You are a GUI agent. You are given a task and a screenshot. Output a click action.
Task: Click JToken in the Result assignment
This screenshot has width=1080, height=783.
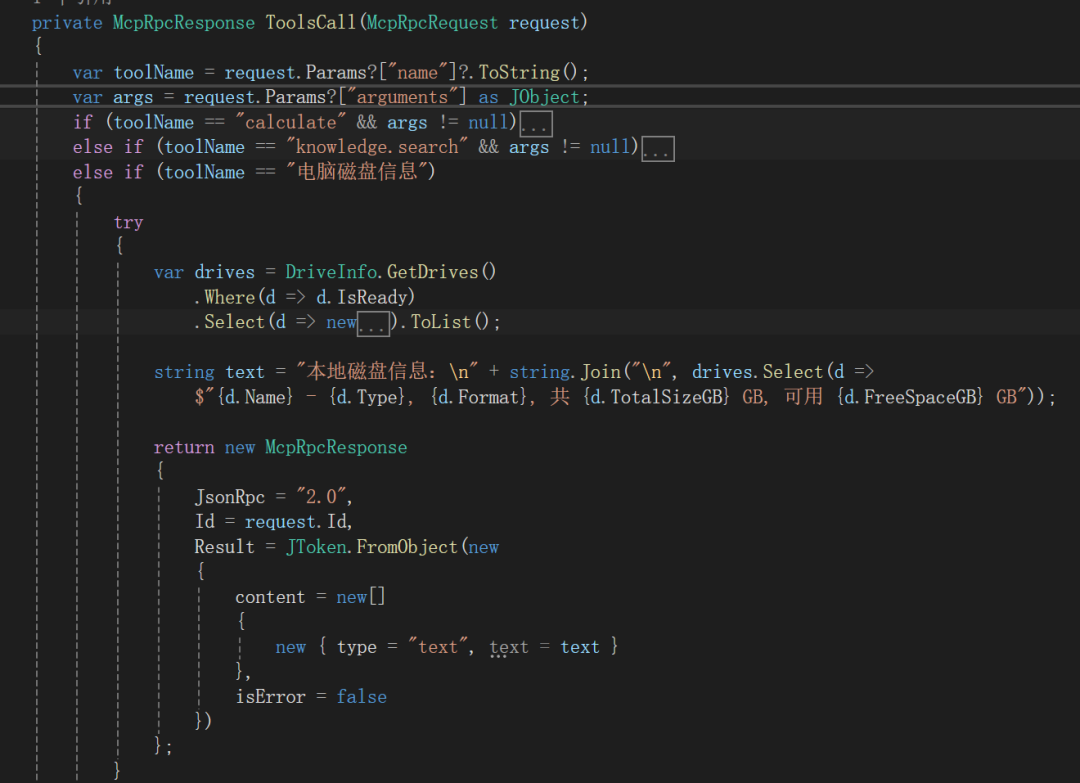pos(316,547)
